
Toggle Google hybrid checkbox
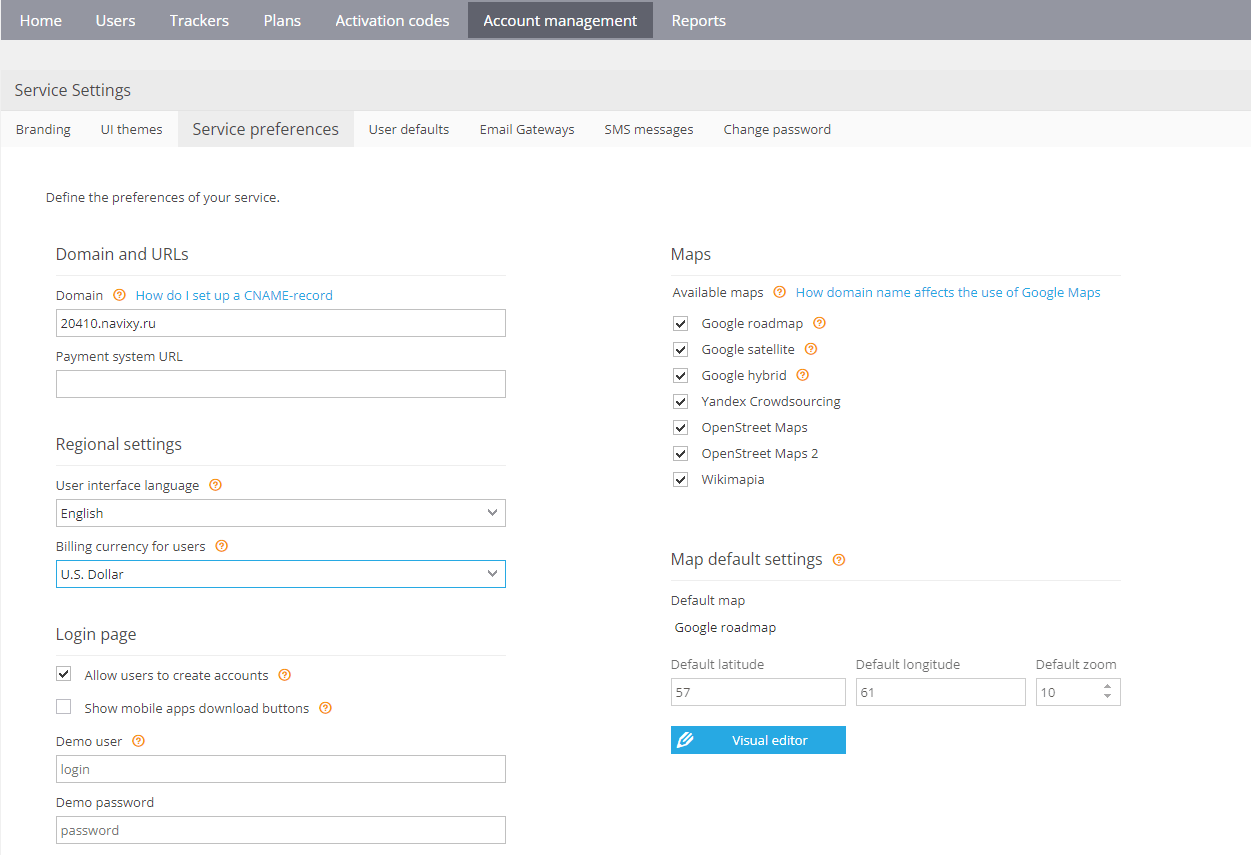pos(681,375)
